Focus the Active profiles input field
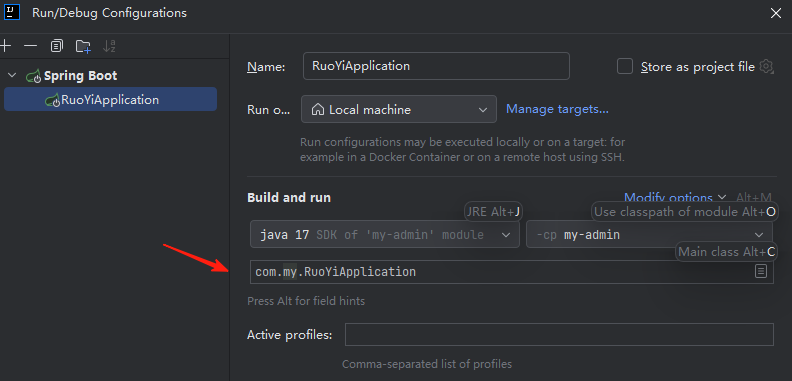Image resolution: width=792 pixels, height=381 pixels. click(559, 335)
